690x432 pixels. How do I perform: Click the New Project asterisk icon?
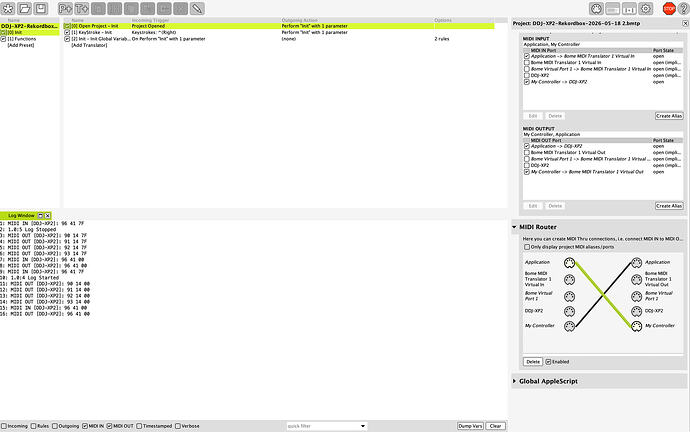click(8, 8)
